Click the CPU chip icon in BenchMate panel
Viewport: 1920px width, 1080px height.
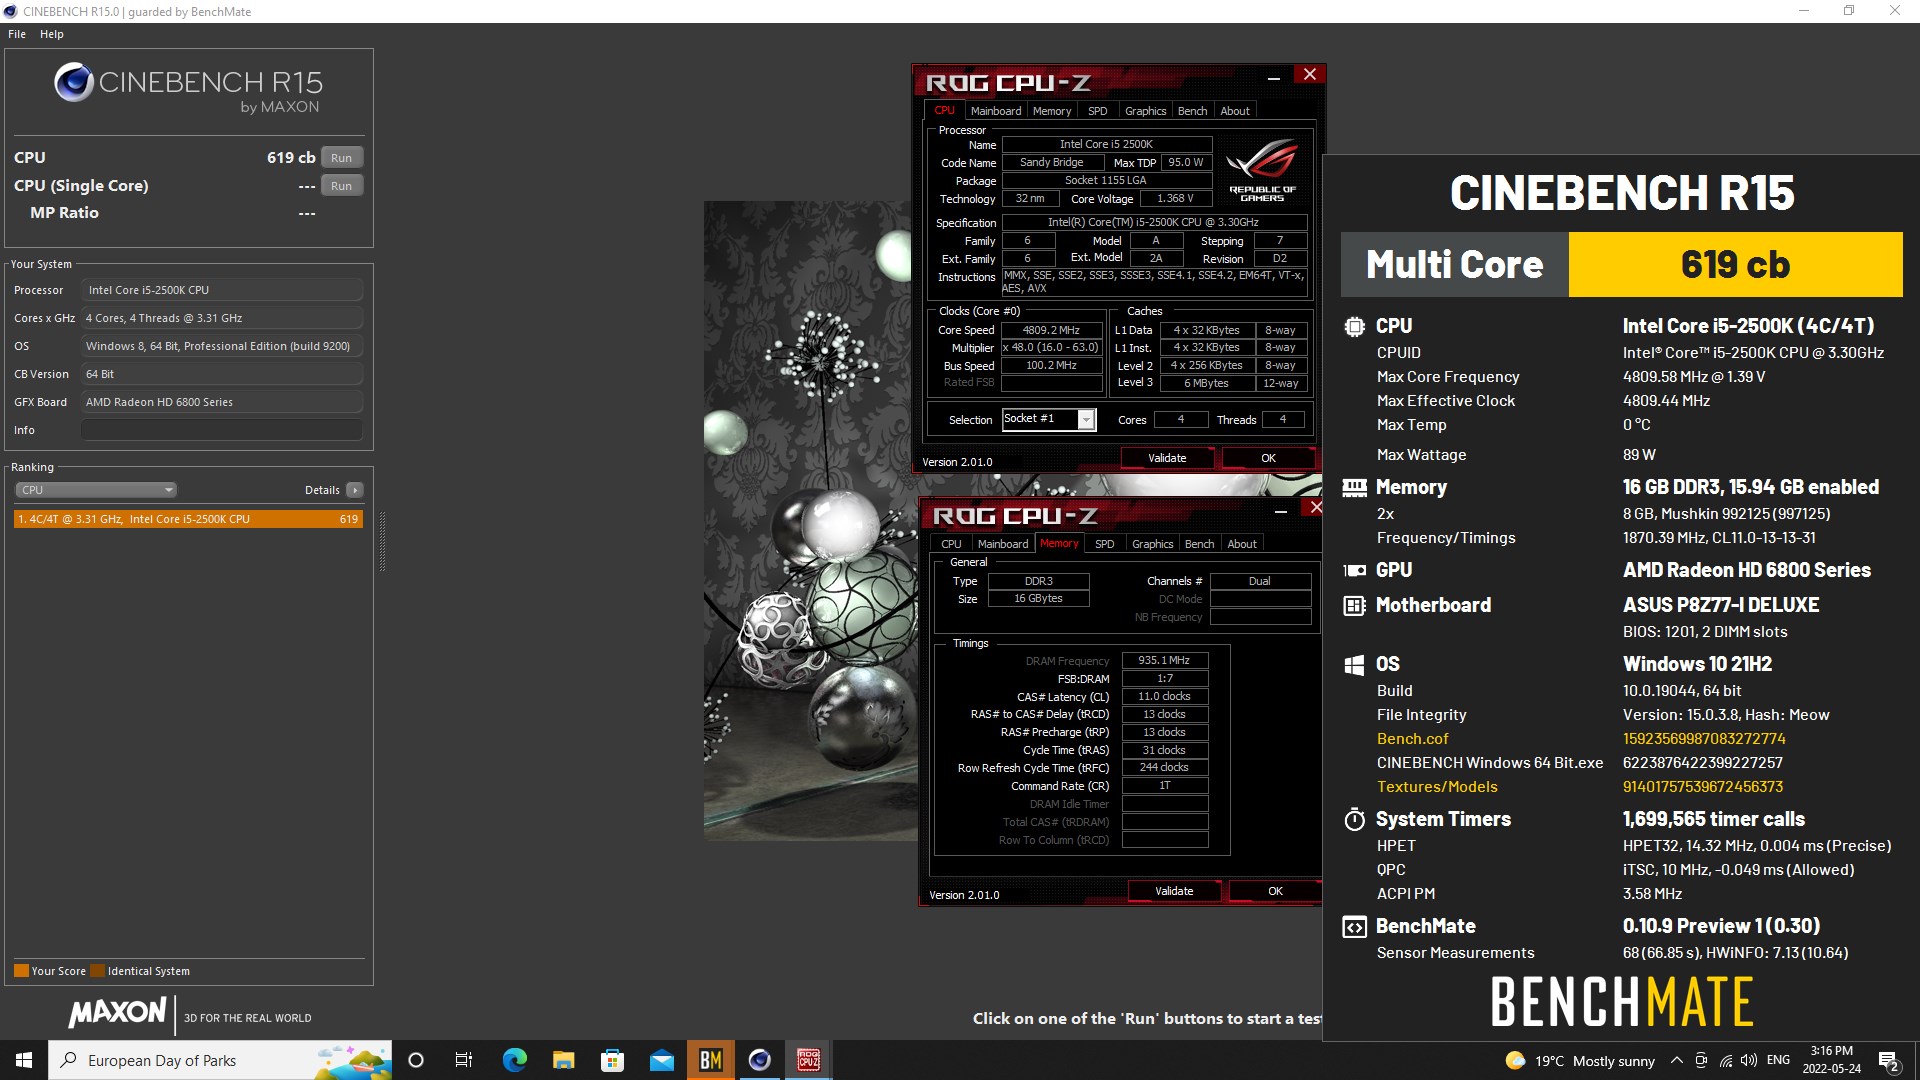[1354, 326]
